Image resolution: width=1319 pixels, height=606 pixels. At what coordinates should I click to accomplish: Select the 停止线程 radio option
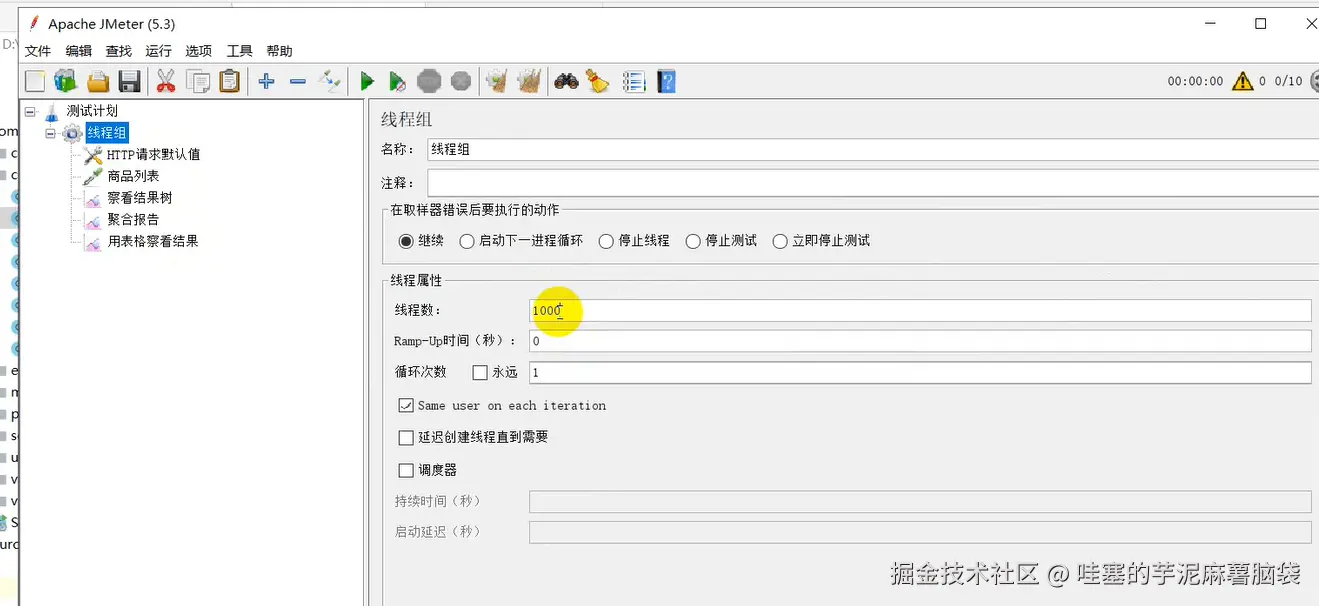coord(606,241)
